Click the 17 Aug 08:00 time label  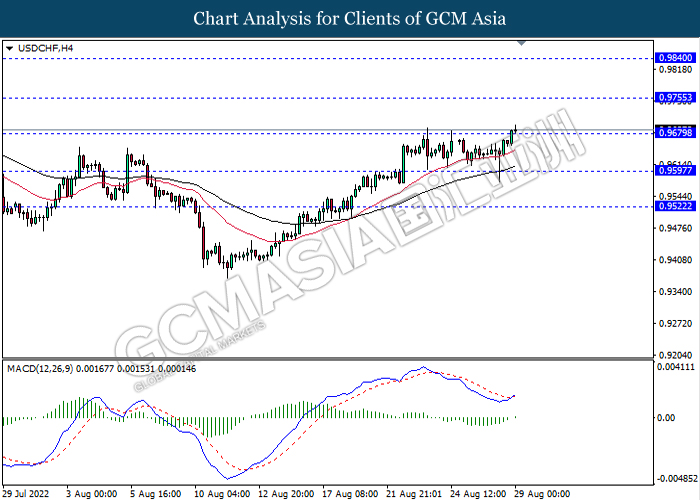350,494
